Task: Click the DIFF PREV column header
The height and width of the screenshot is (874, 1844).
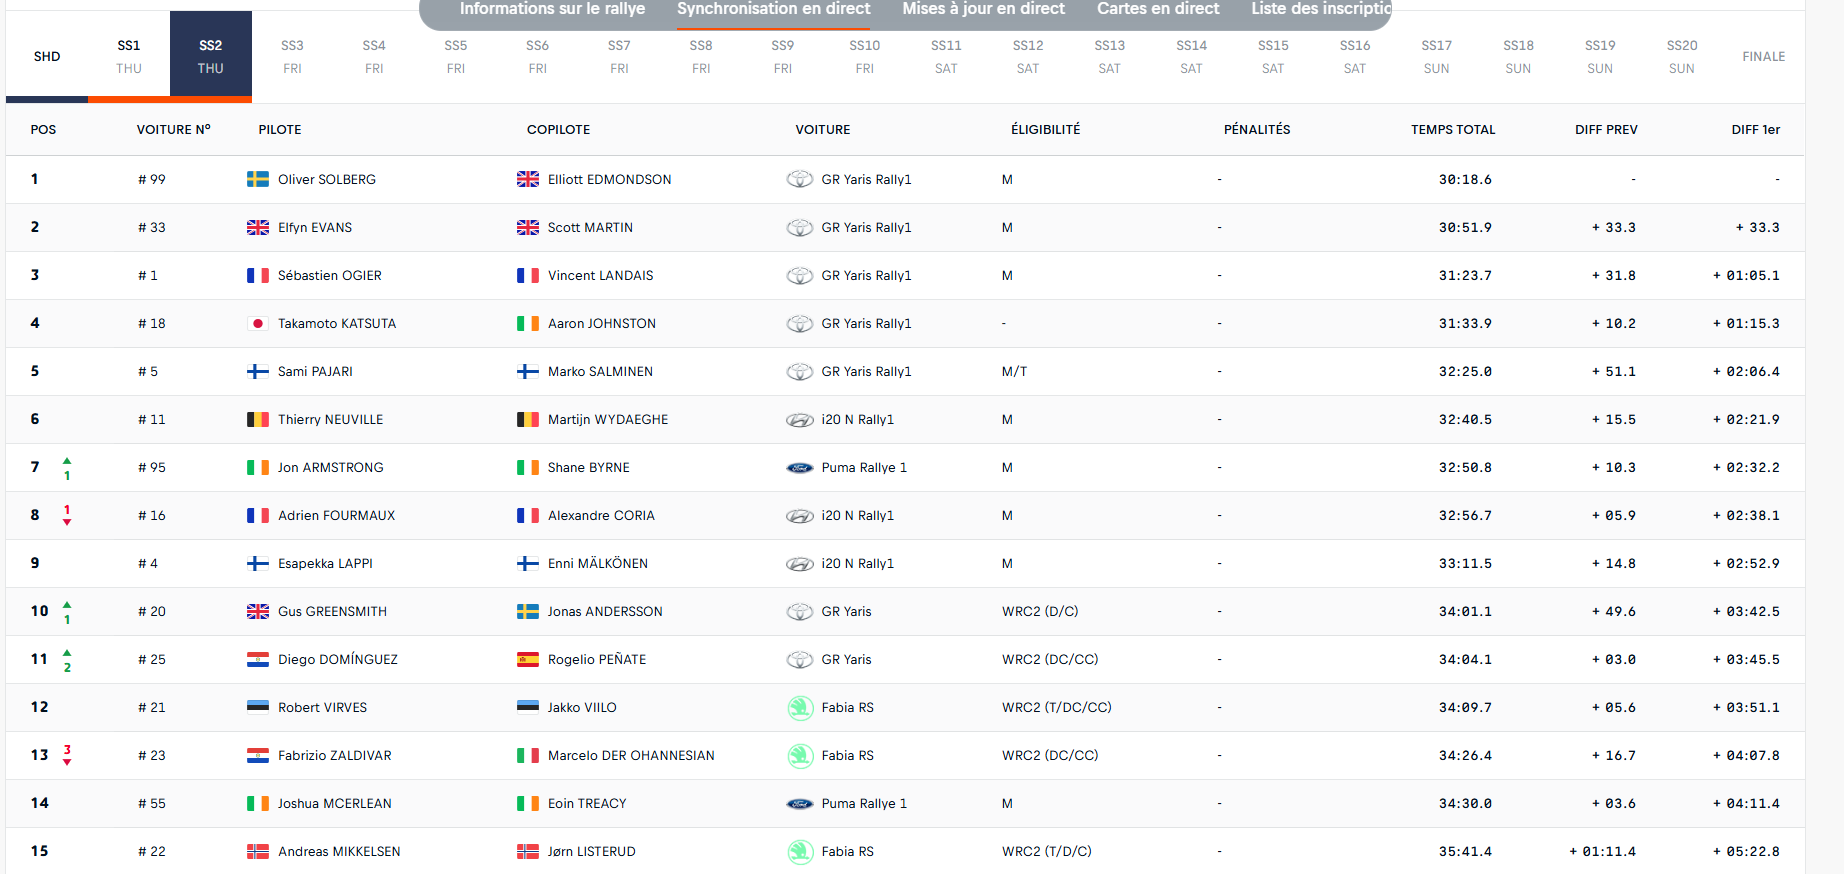Action: click(x=1606, y=130)
